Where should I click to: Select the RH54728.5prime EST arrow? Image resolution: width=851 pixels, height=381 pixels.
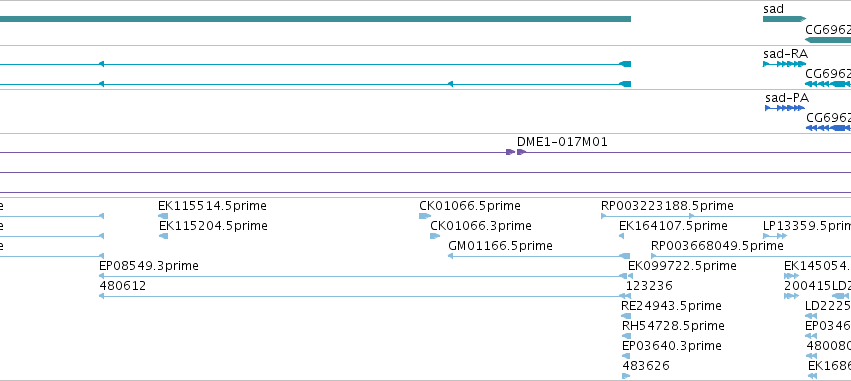pos(627,336)
